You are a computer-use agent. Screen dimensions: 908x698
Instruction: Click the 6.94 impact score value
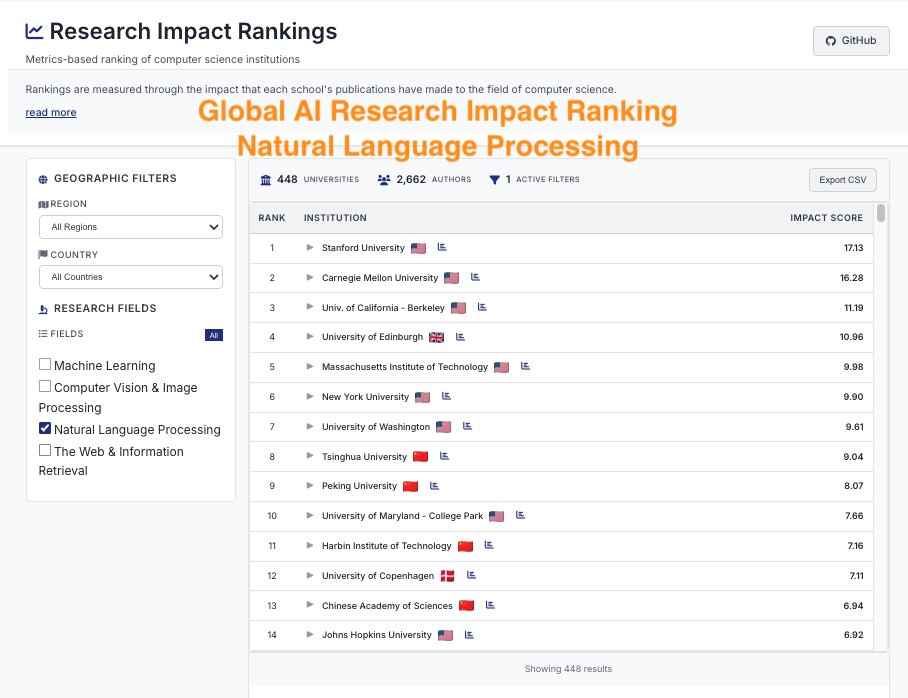(x=853, y=606)
